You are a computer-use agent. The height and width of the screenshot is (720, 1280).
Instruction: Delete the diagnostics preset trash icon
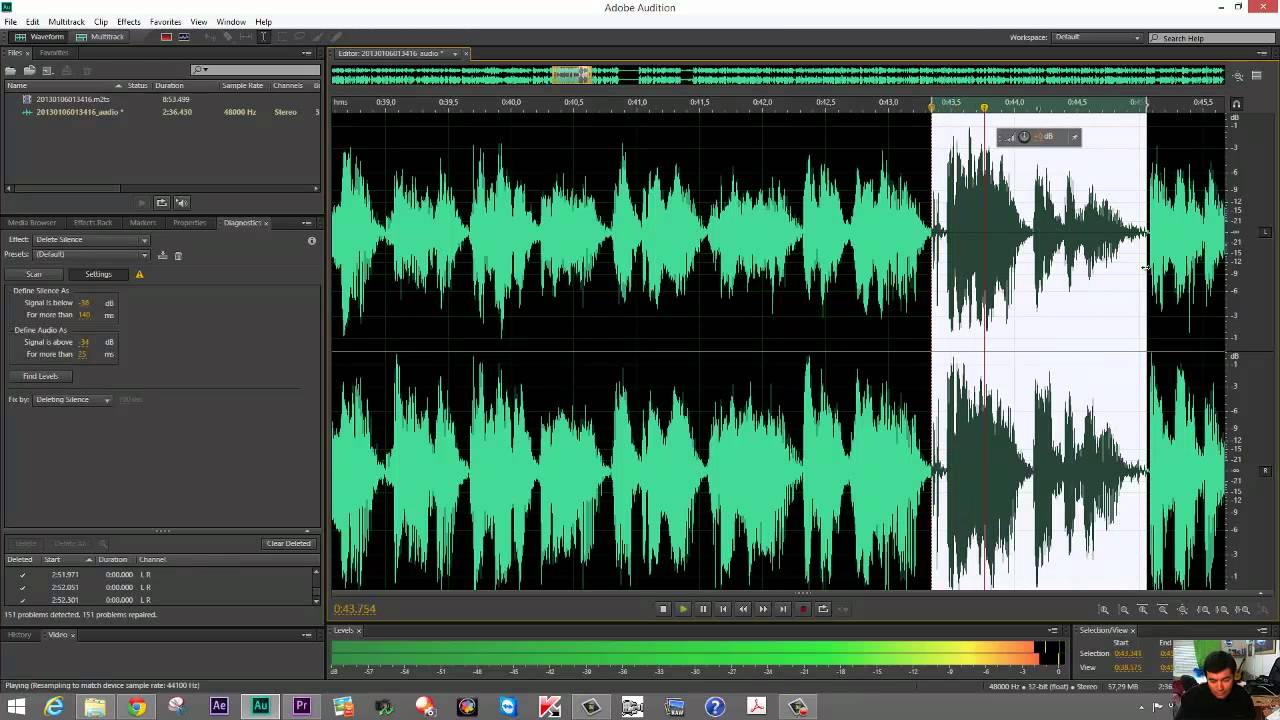coord(178,255)
